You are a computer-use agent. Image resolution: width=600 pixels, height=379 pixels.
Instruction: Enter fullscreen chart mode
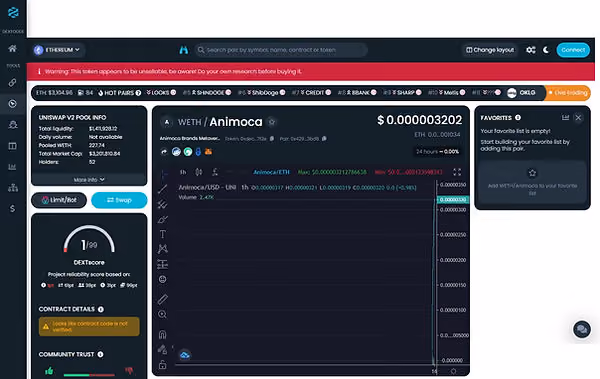457,172
